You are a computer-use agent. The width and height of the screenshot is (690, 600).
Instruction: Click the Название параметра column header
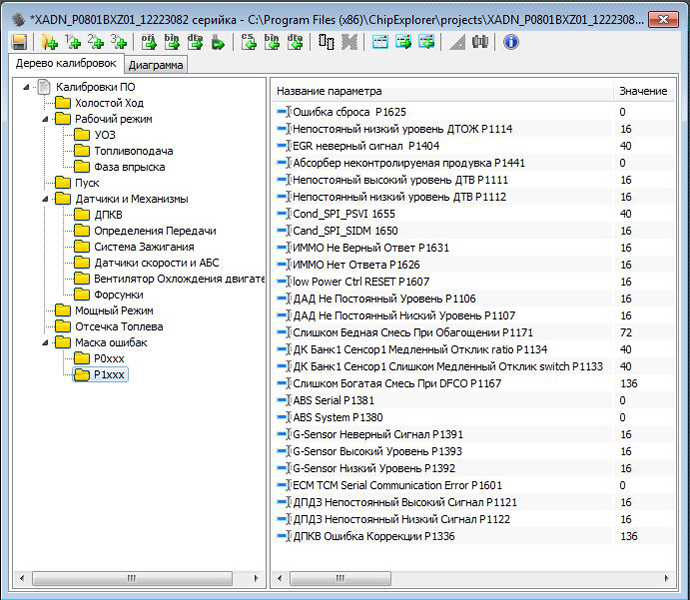(329, 91)
